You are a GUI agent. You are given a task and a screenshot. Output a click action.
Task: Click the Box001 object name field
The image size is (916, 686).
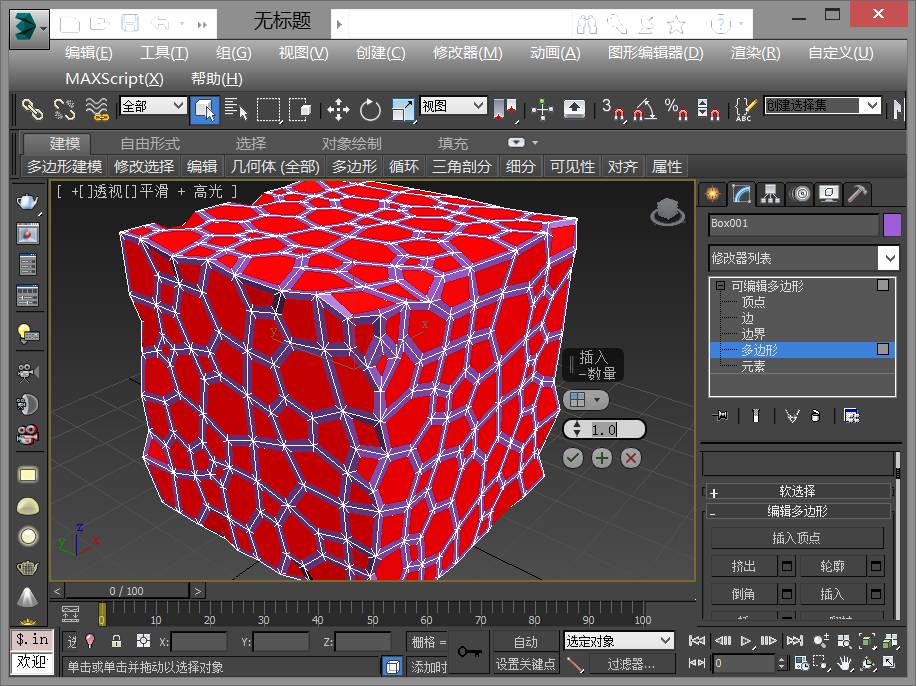pos(793,225)
